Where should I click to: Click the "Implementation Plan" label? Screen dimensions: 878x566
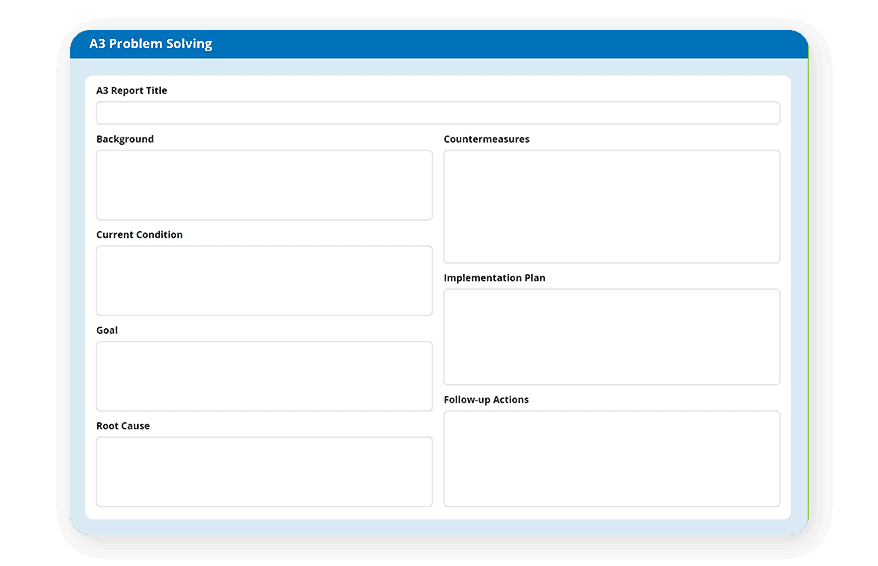coord(494,278)
